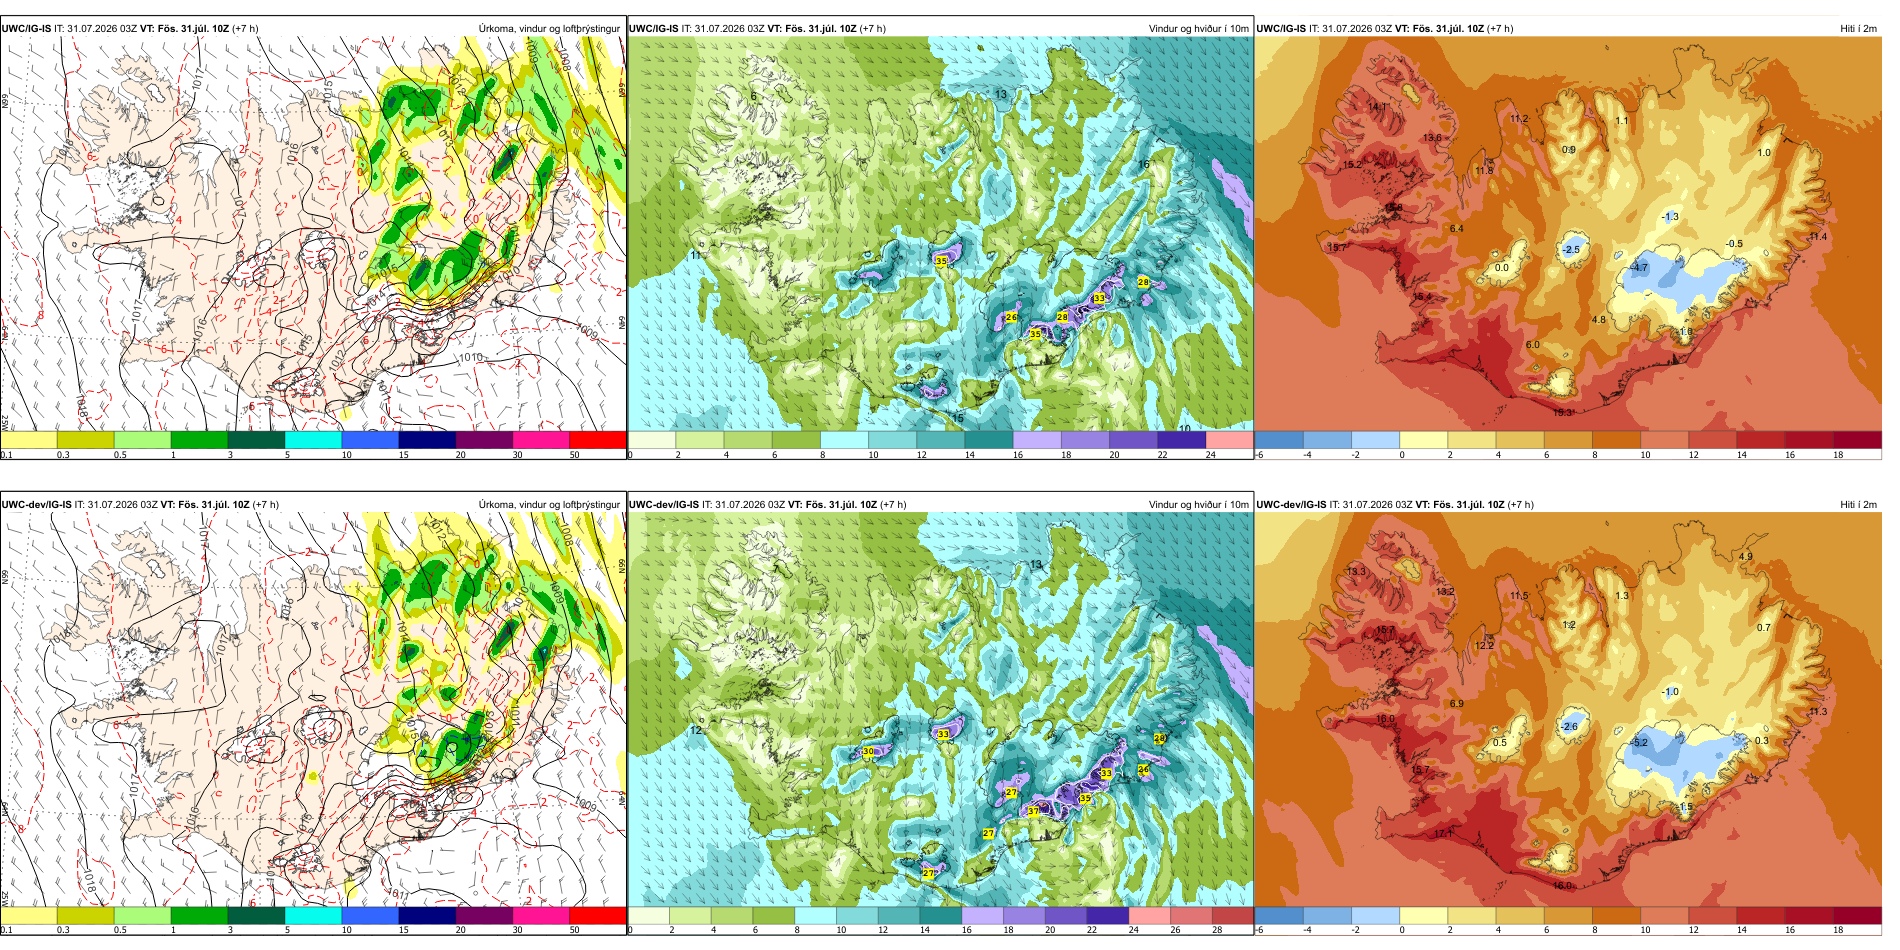This screenshot has height=950, width=1900.
Task: Click the 12.2 label on the UWC-dev temperature map
Action: [x=1484, y=646]
